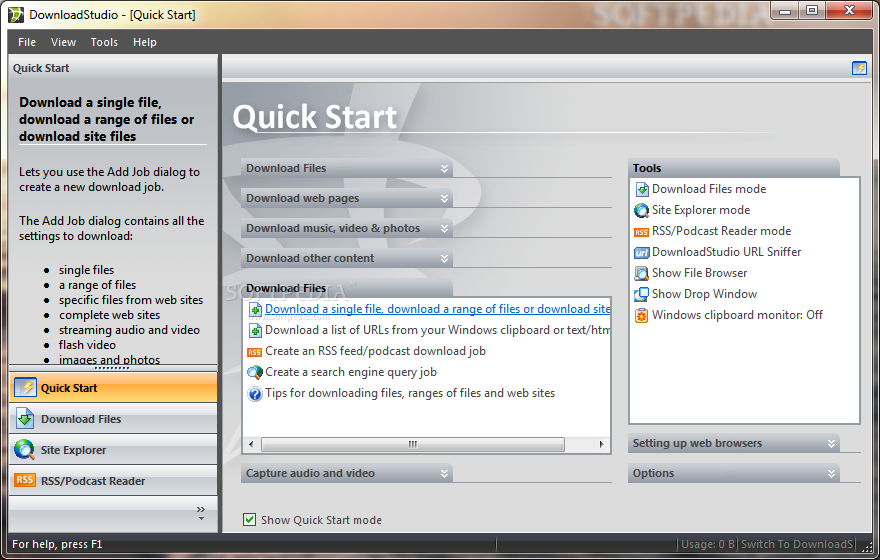Image resolution: width=880 pixels, height=560 pixels.
Task: Click the DownloadStudio title bar application icon
Action: (16, 15)
